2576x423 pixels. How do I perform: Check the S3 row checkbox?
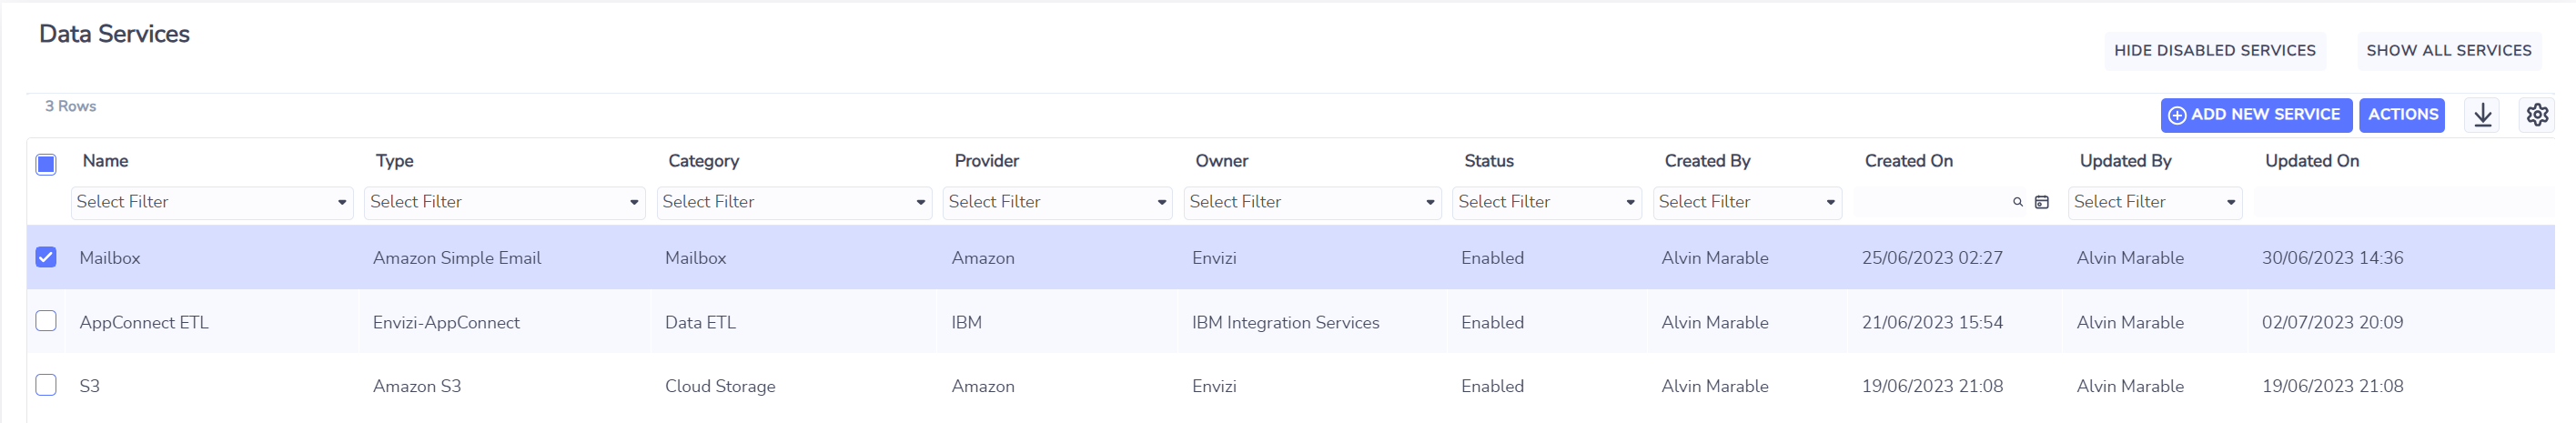[46, 385]
